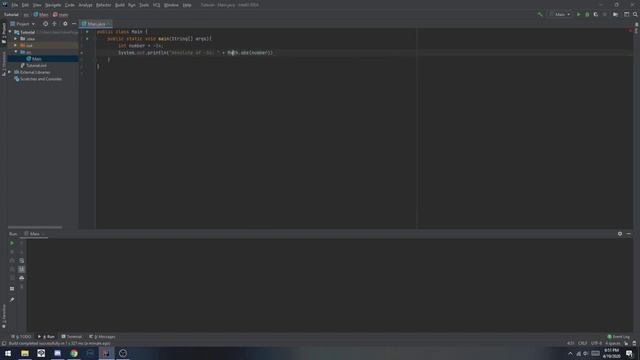Viewport: 640px width, 360px height.
Task: Open Windows notification center icon
Action: (x=629, y=353)
